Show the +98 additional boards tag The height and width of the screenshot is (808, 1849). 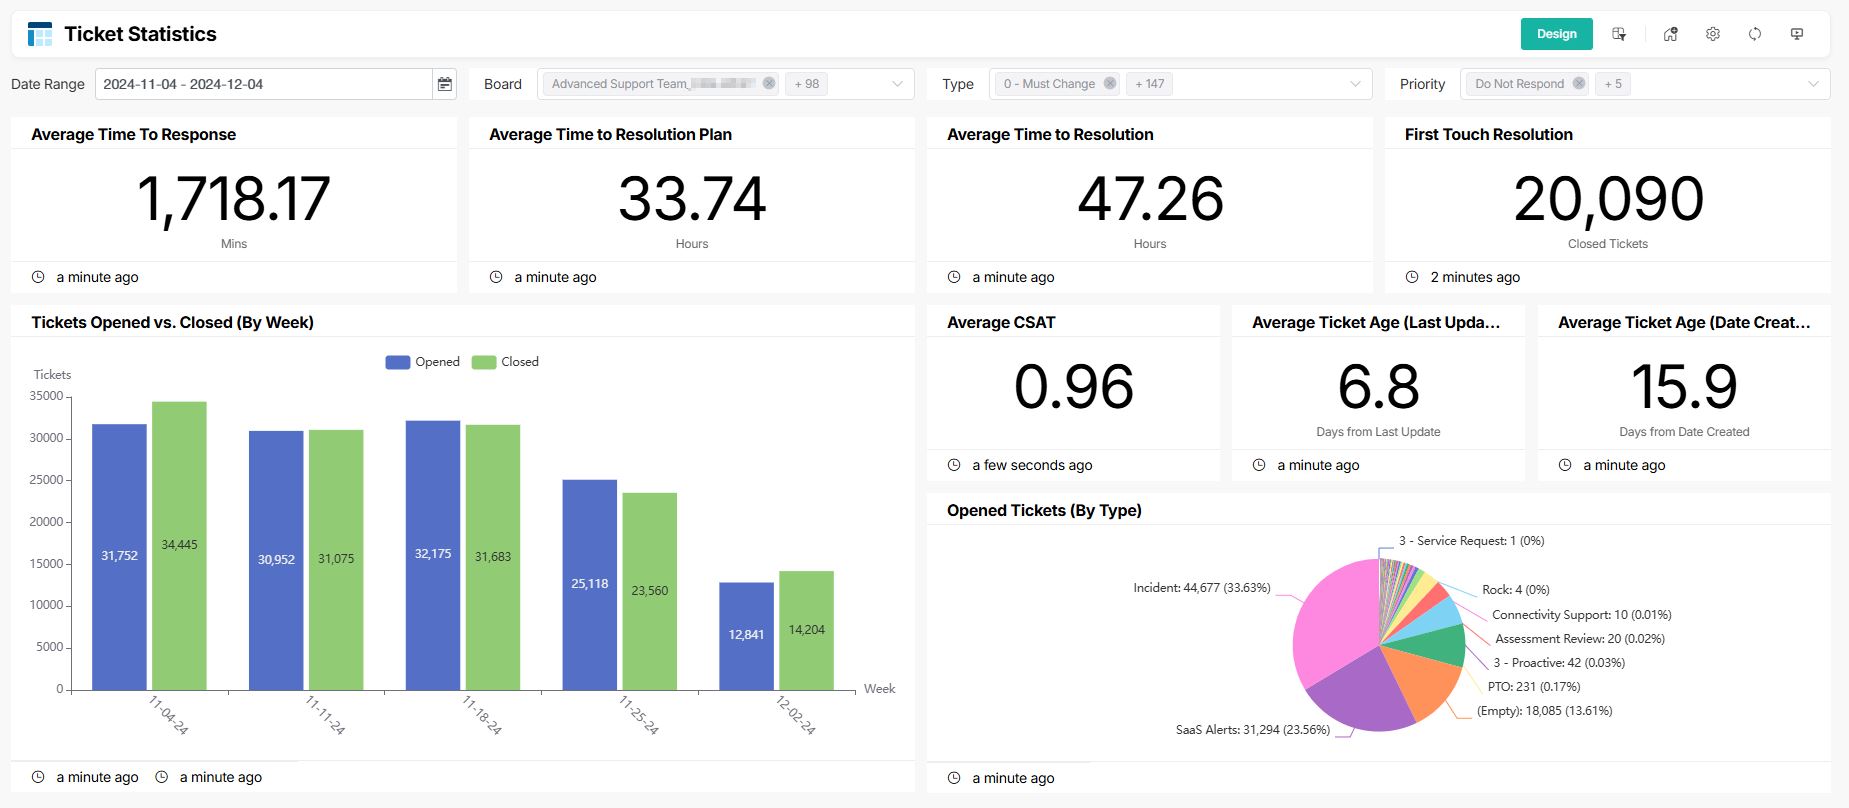point(806,84)
